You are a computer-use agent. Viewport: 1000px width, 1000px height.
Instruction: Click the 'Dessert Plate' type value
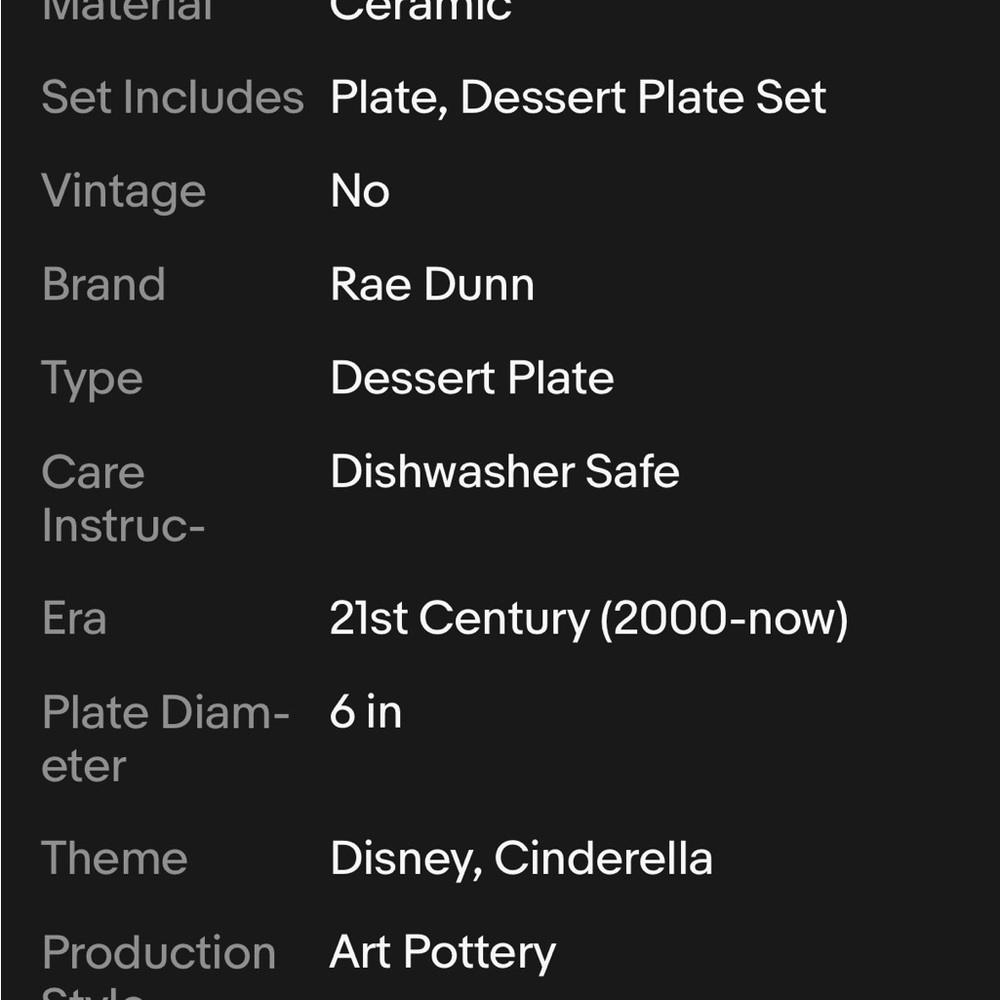click(x=472, y=378)
